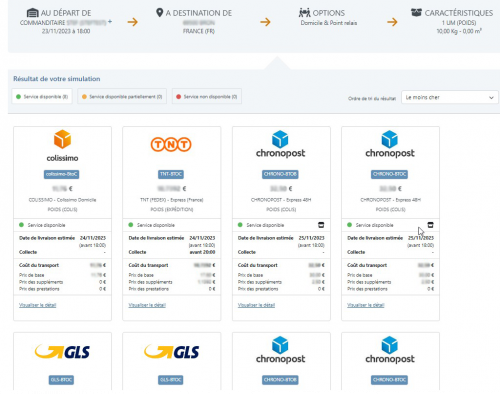Open Visualiser le détail in the Colissimo card
Screen dimensions: 500x394
38,305
